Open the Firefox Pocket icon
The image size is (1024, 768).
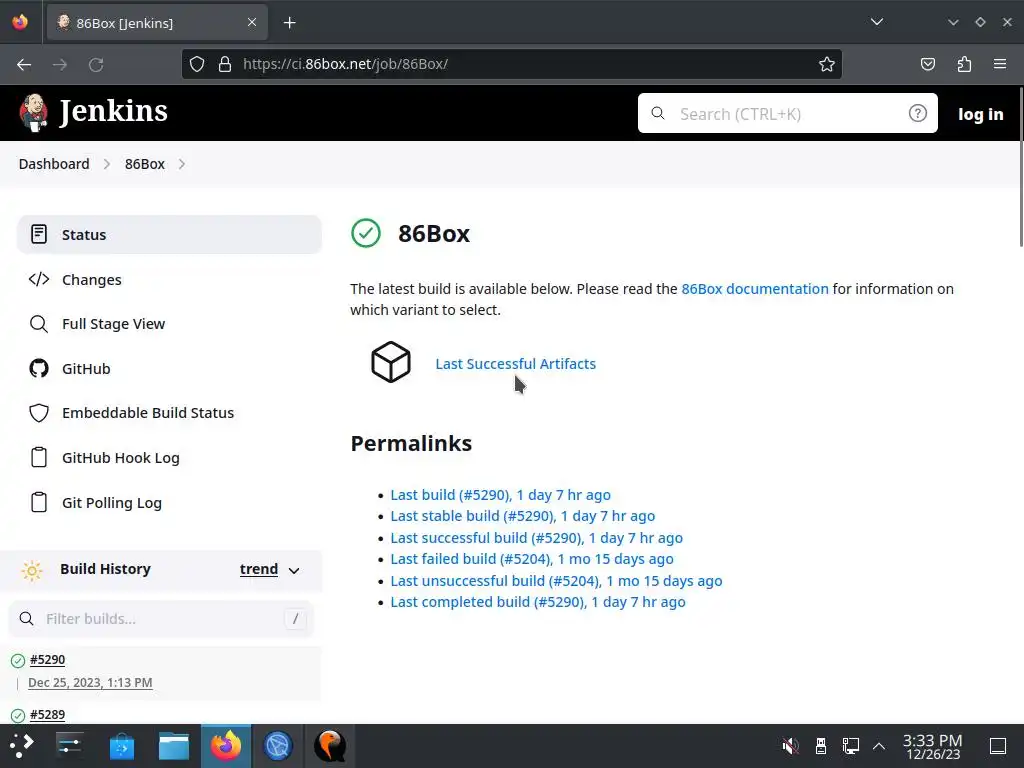927,64
